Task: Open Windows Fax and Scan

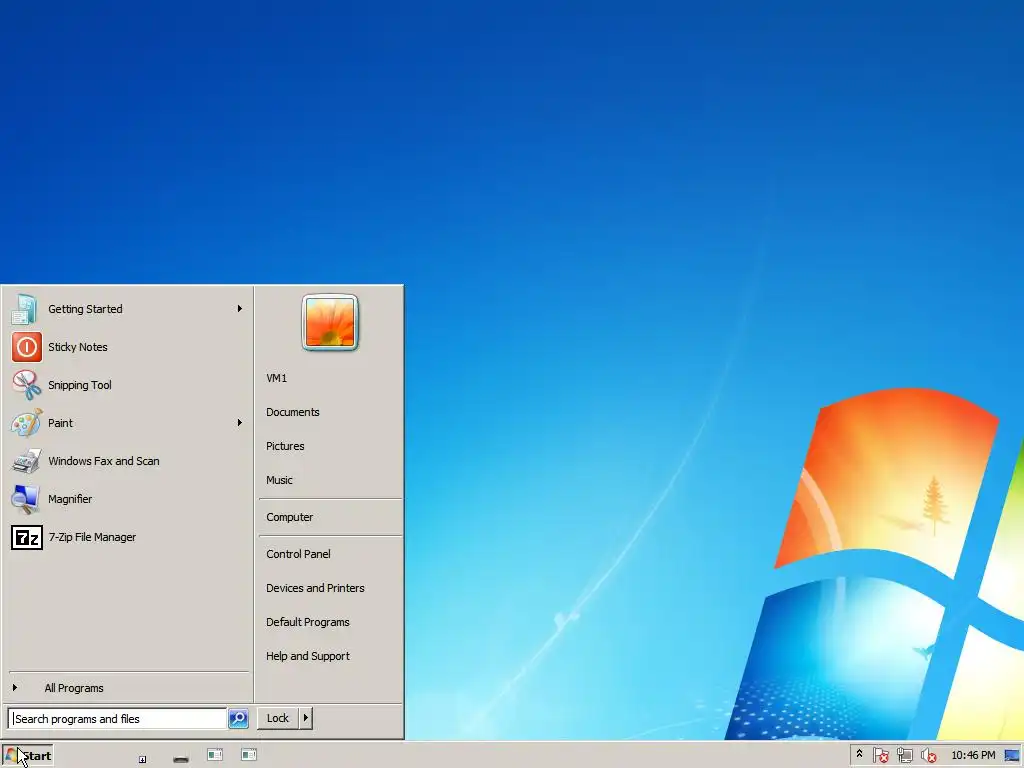Action: coord(127,460)
